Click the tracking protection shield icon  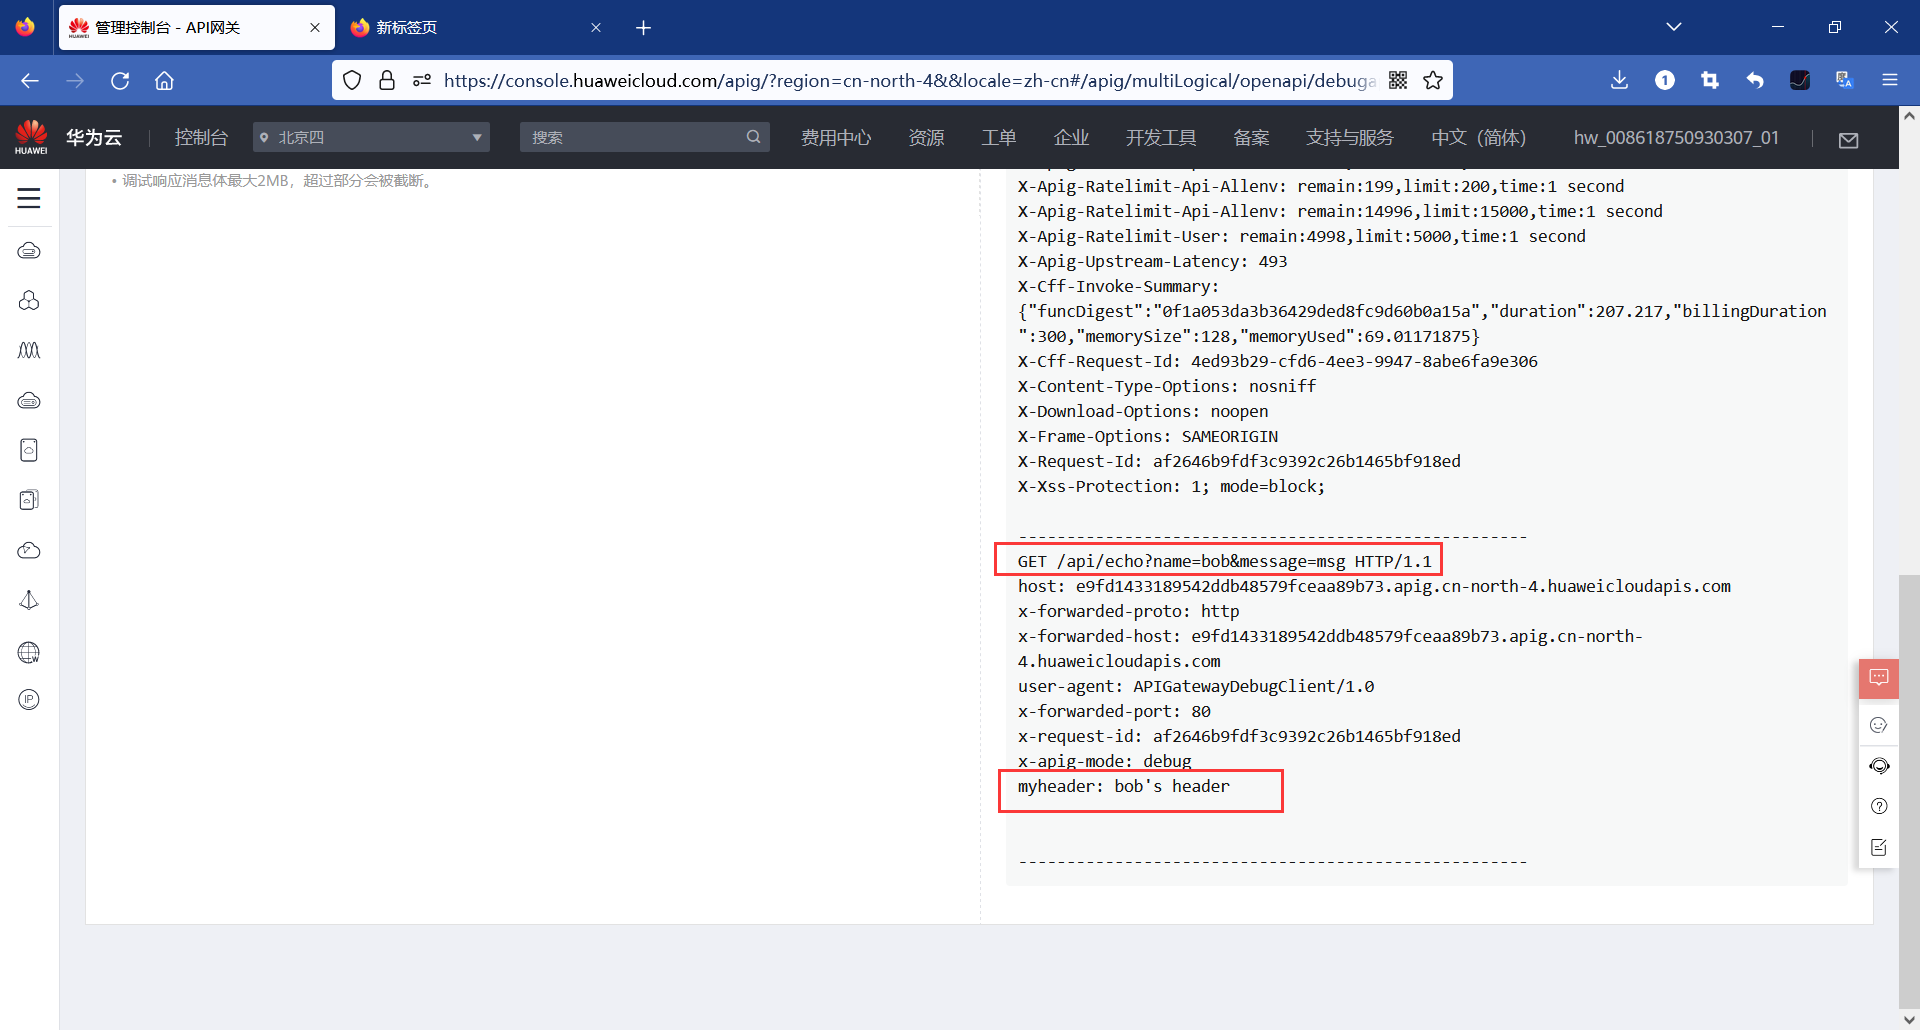[x=352, y=80]
